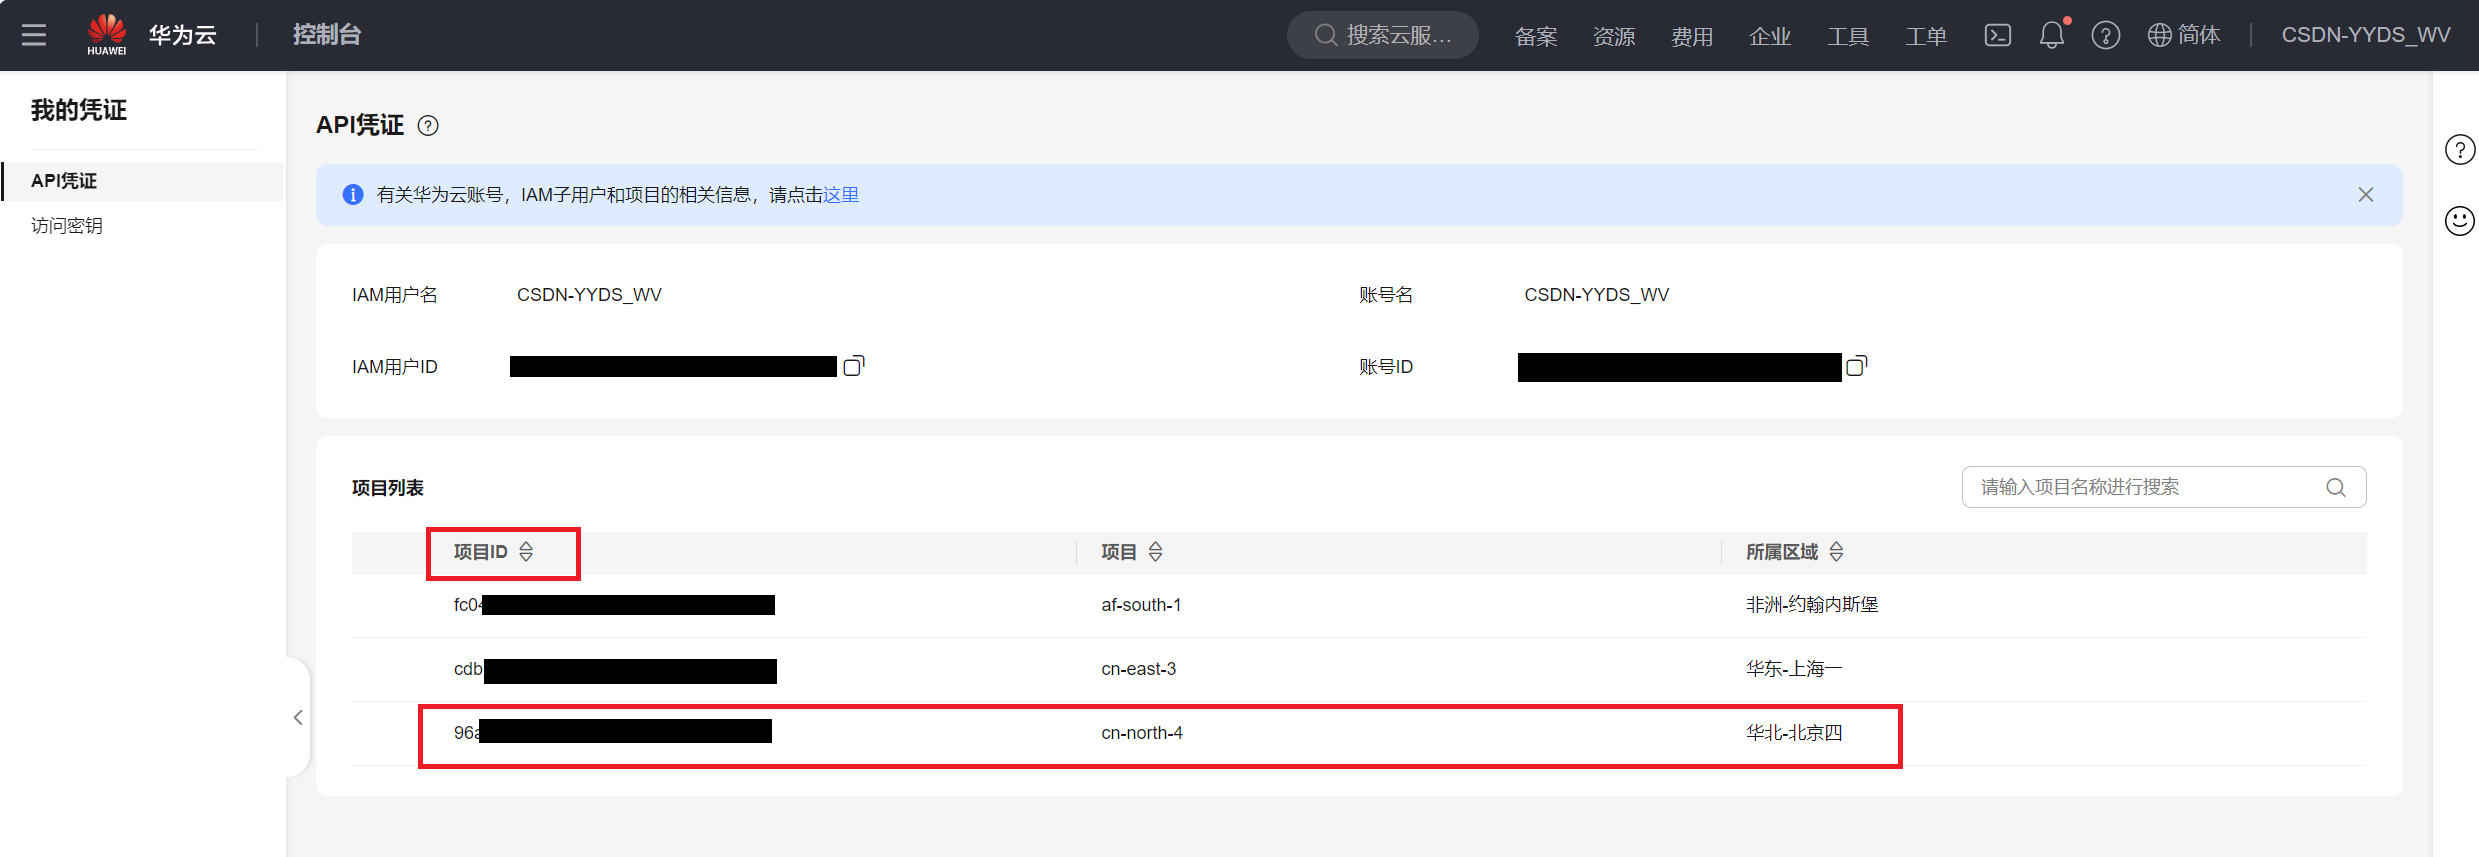Click the project name search field
2479x857 pixels.
[2164, 487]
